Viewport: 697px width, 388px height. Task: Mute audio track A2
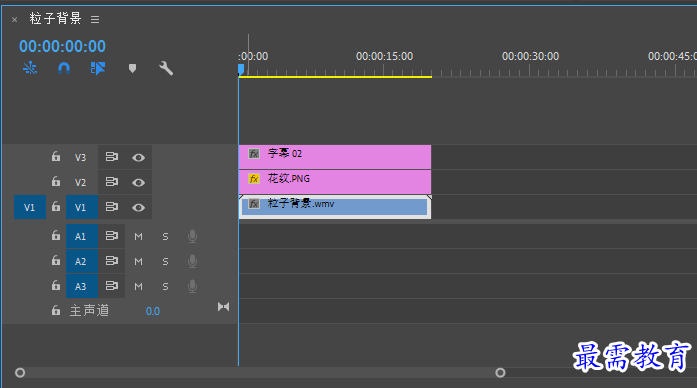pos(138,261)
